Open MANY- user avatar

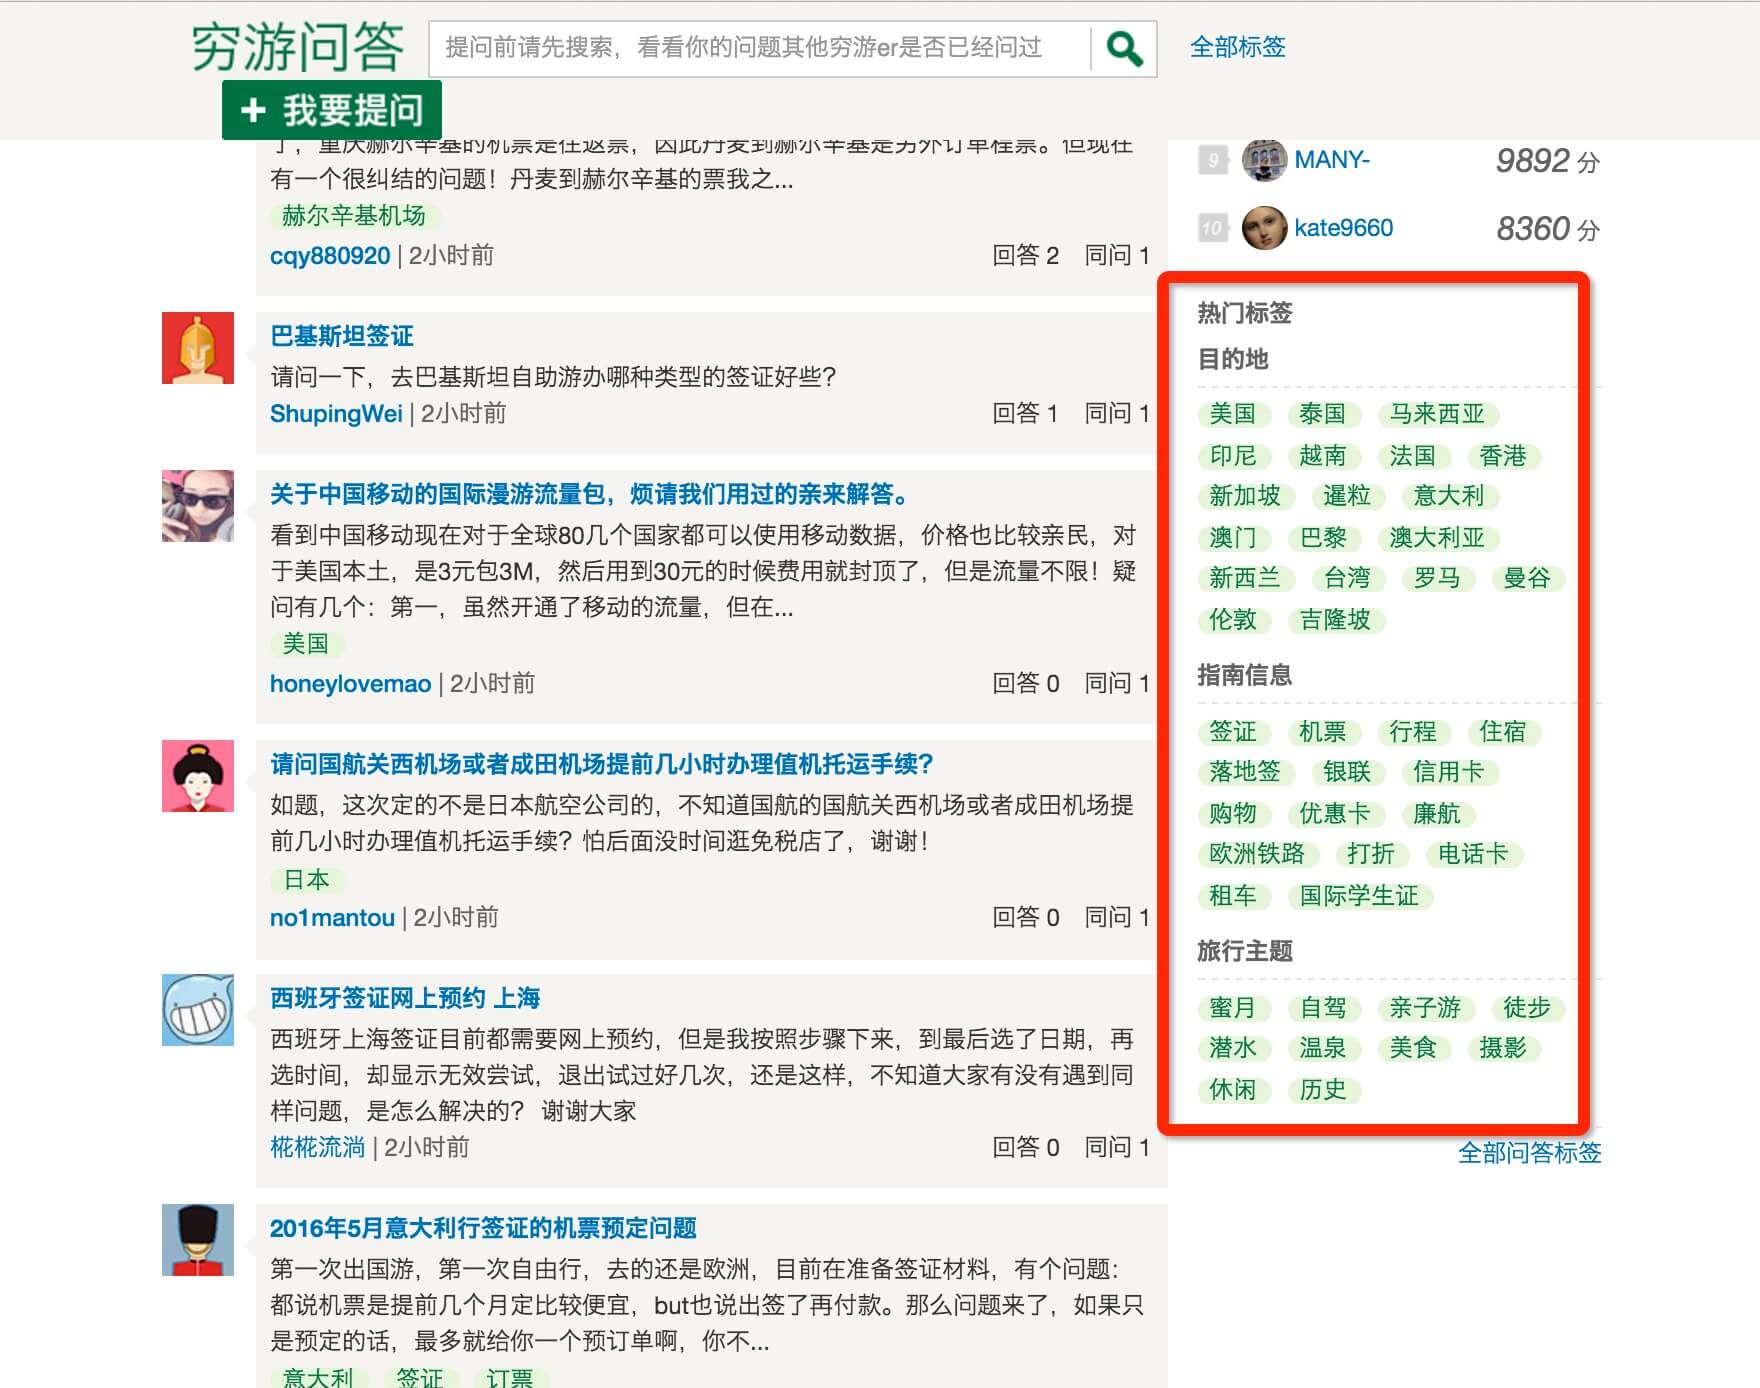[x=1264, y=160]
